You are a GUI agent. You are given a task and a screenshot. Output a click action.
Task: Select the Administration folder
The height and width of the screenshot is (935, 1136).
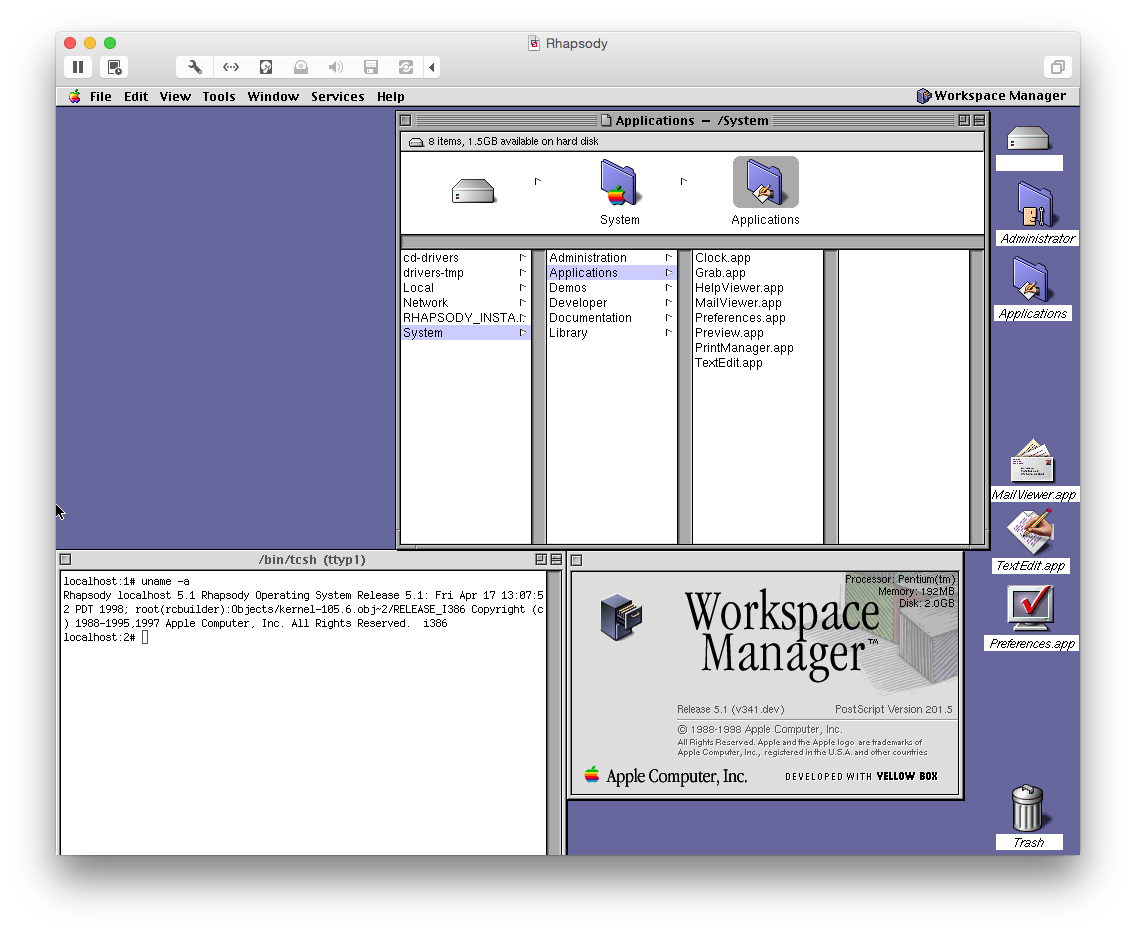[x=611, y=258]
